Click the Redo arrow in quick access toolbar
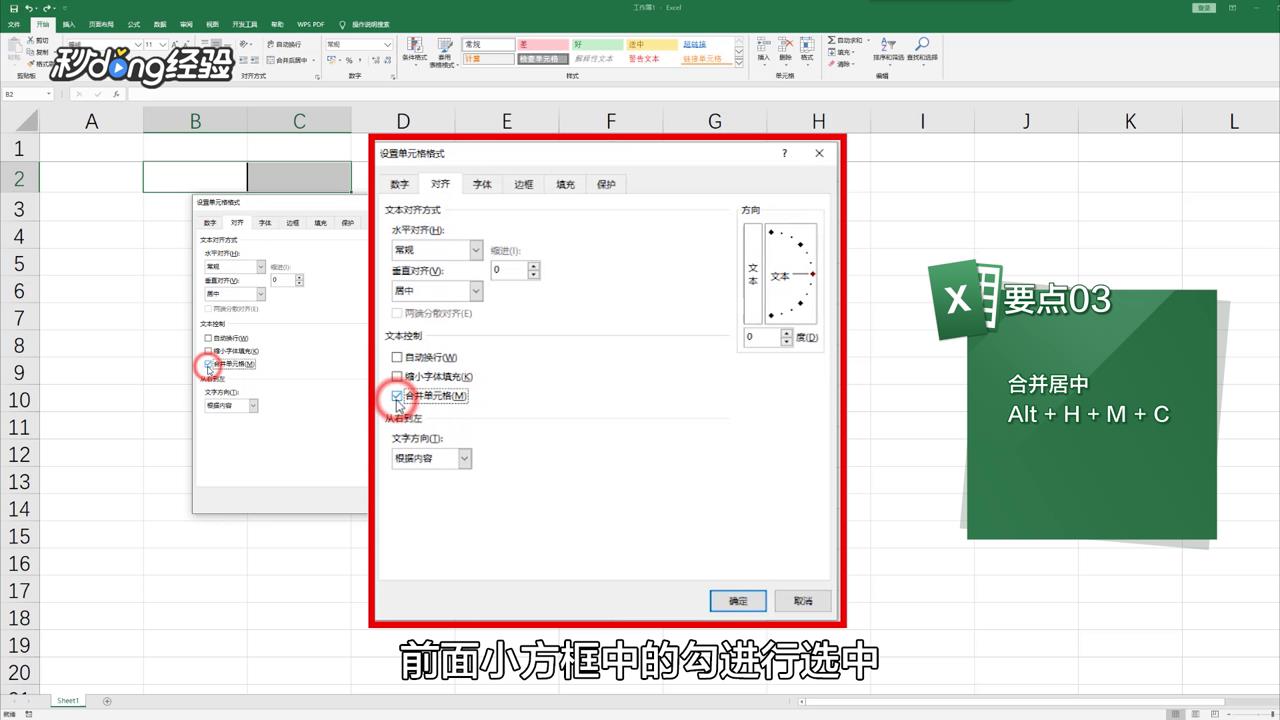Screen dimensions: 1280x720 48,8
